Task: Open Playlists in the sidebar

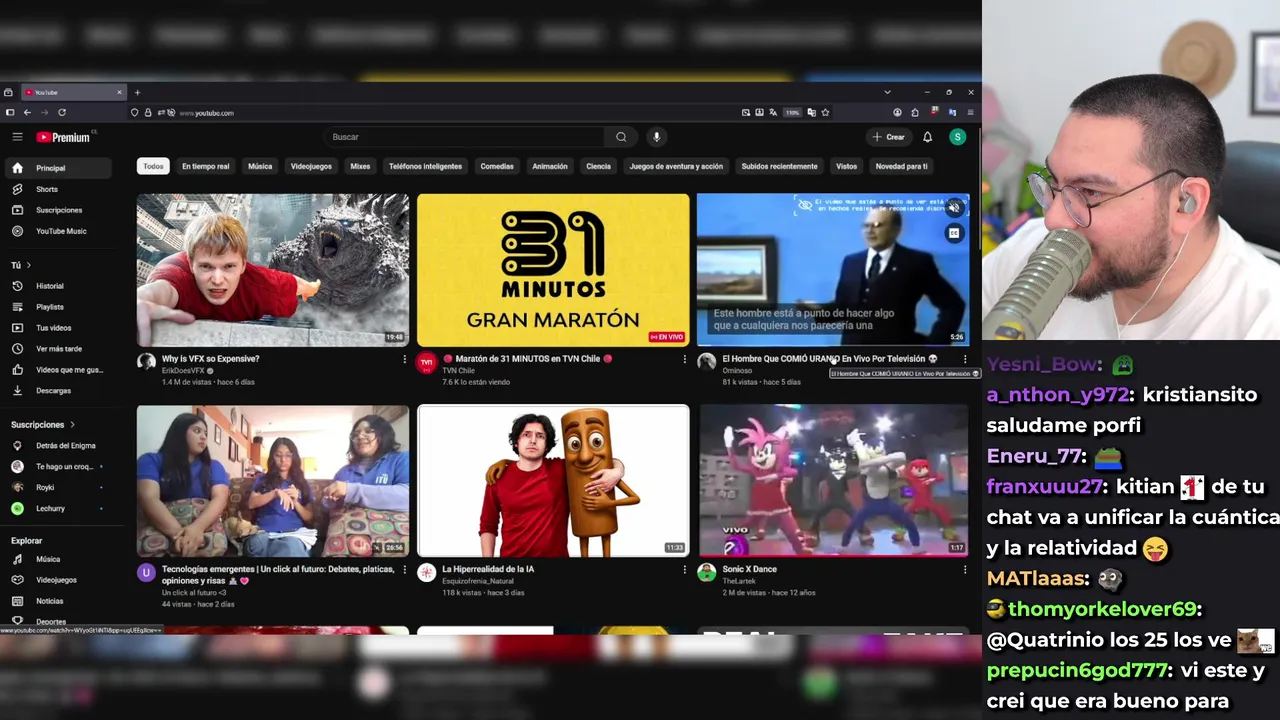Action: click(x=56, y=307)
